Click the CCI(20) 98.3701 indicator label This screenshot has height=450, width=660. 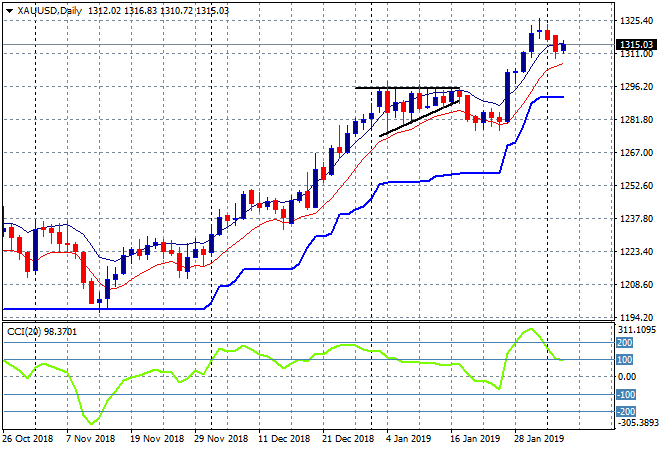(x=42, y=332)
